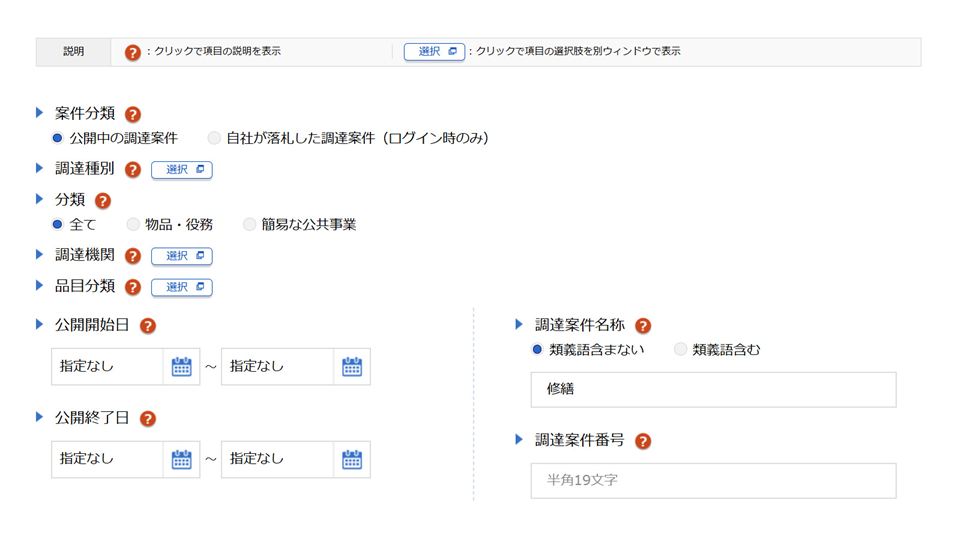Click the 案件分類 section label
958x554 pixels.
[x=85, y=114]
